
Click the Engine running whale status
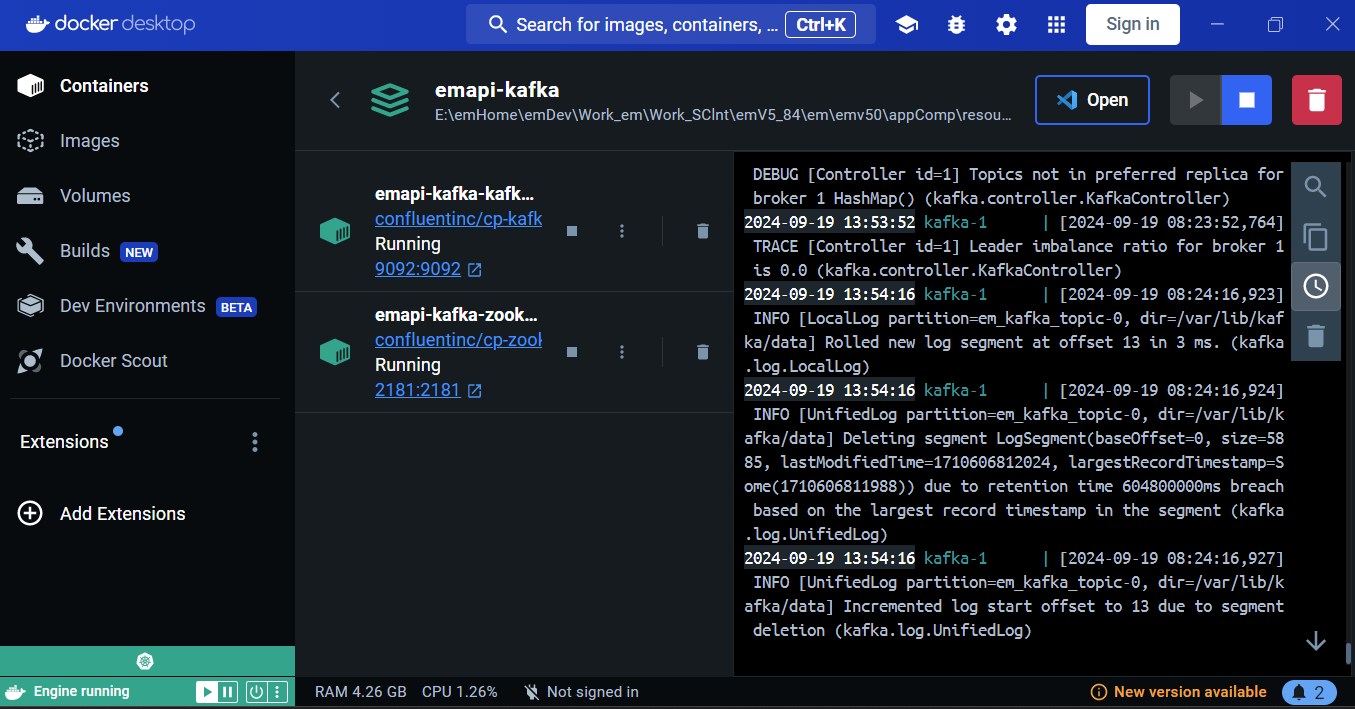click(68, 691)
